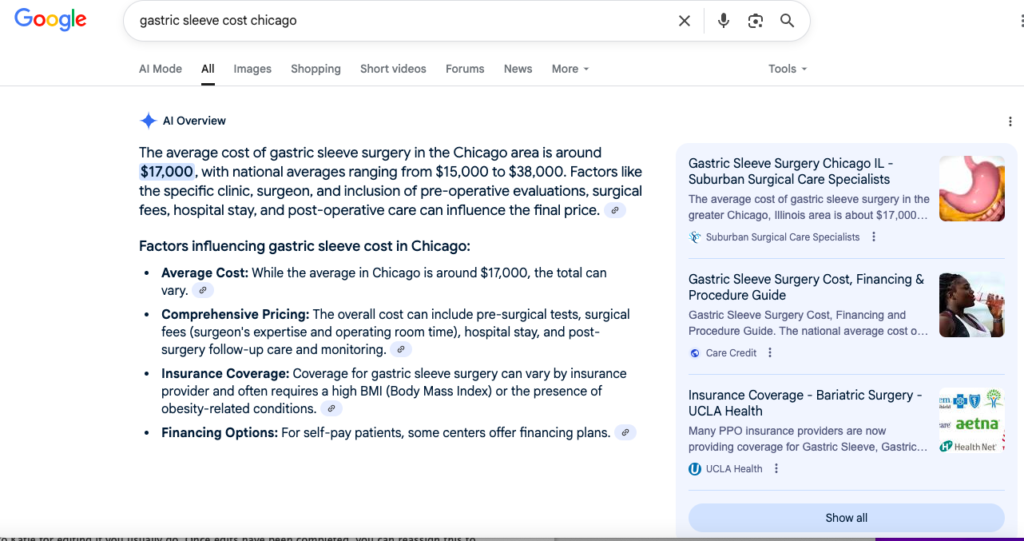Click Suburban Surgical Care Specialists favicon
The height and width of the screenshot is (541, 1024).
[x=695, y=237]
